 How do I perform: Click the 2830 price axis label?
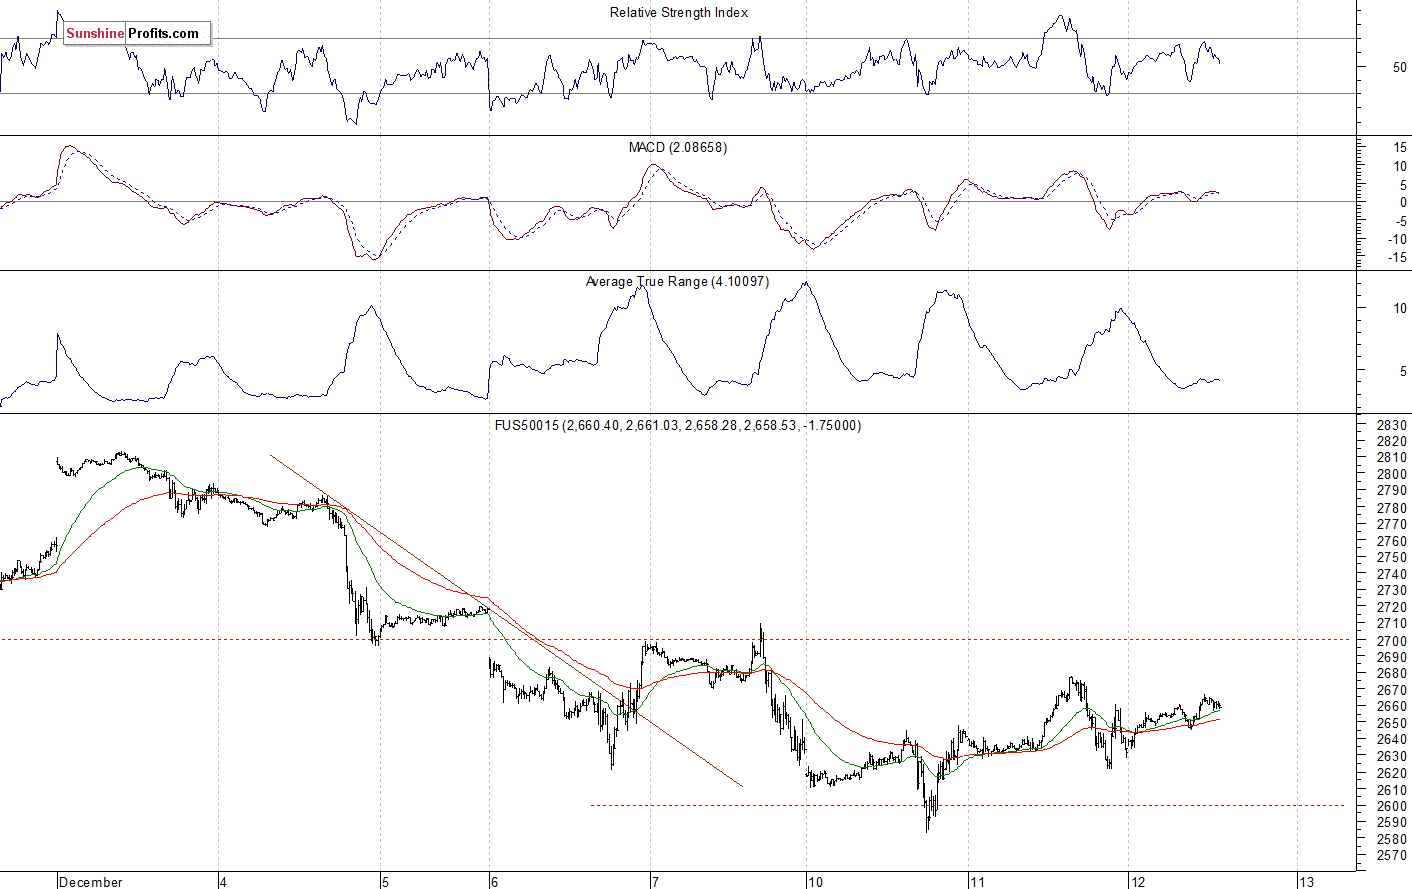pos(1392,425)
